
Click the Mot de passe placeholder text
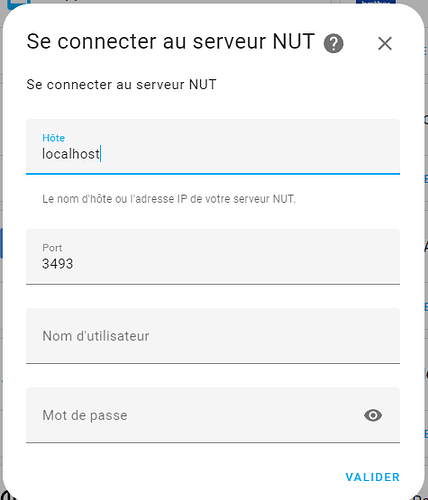(x=85, y=415)
